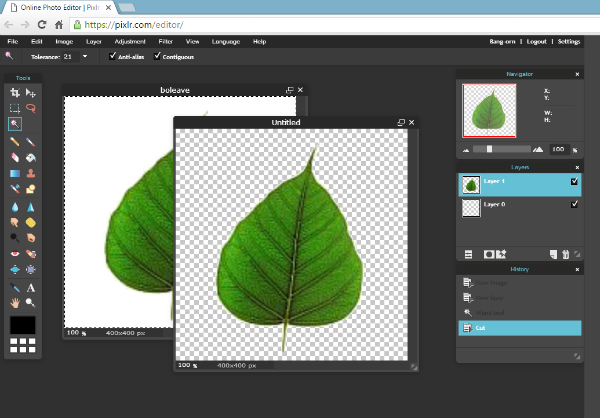600x418 pixels.
Task: Select the Brush tool
Action: tap(31, 142)
